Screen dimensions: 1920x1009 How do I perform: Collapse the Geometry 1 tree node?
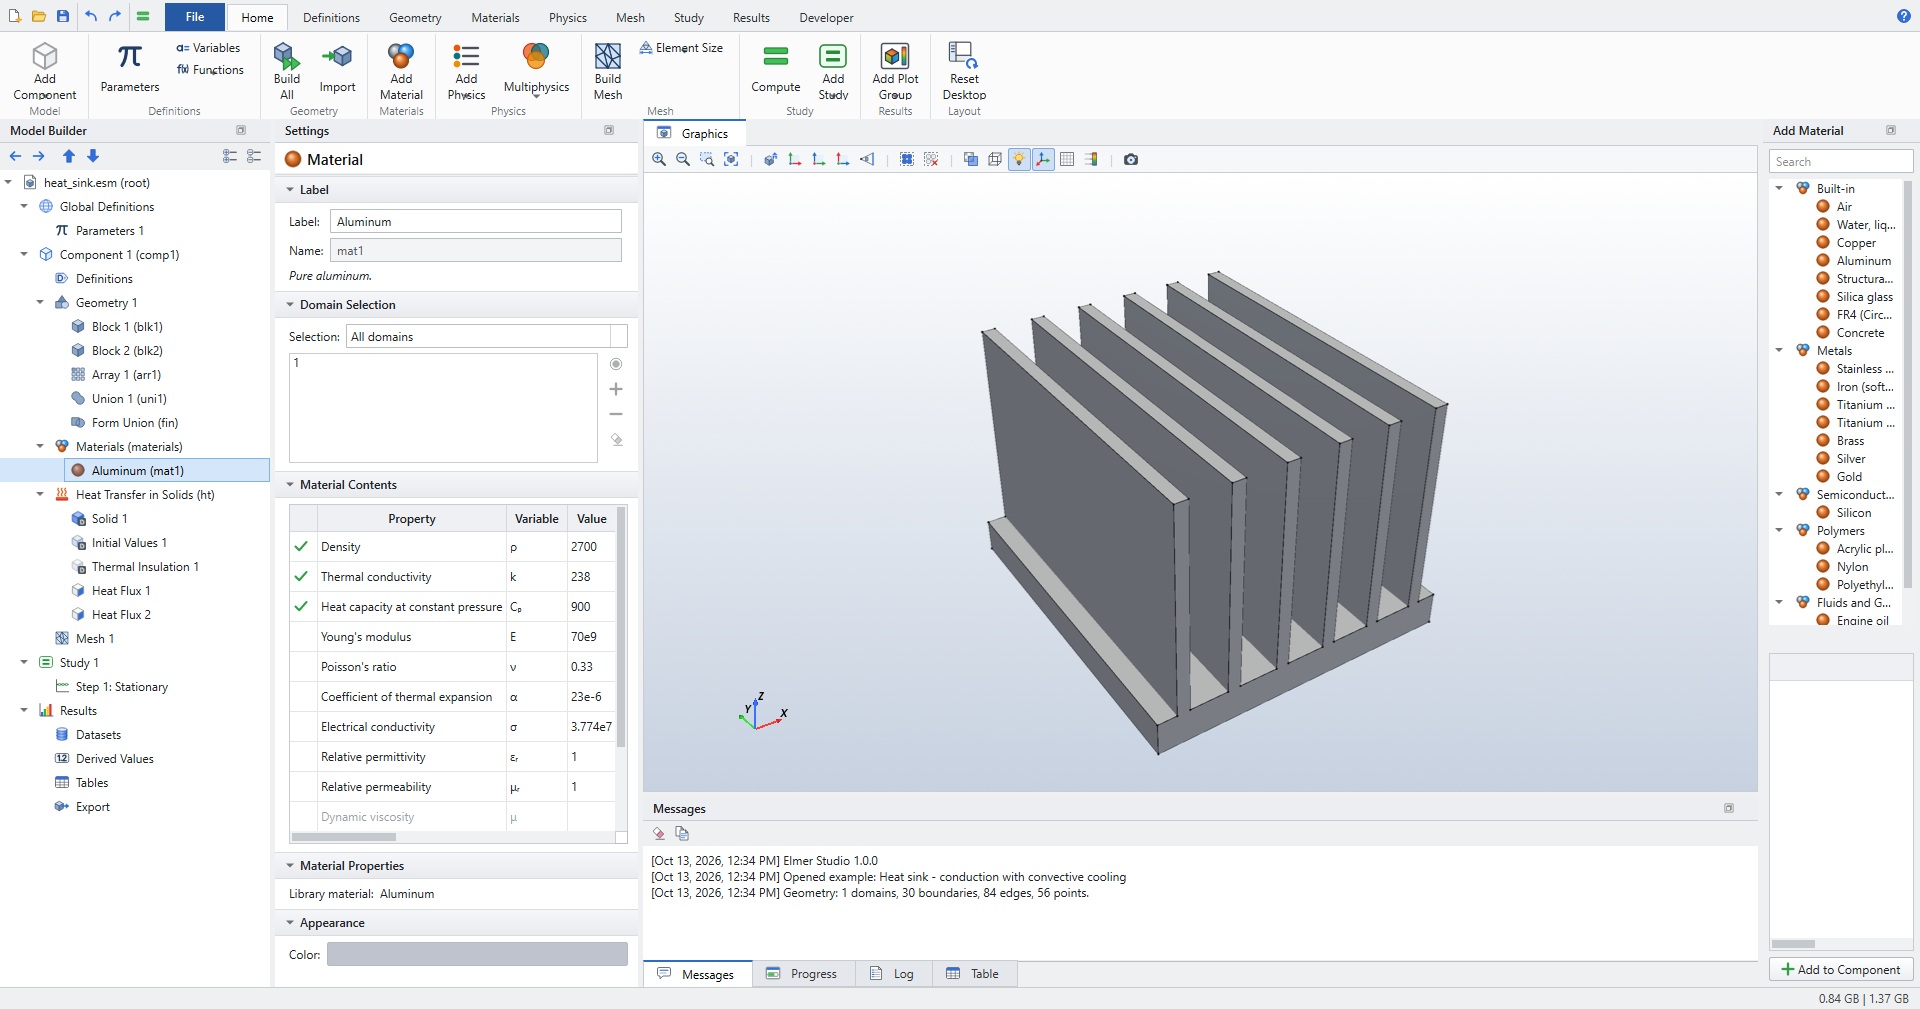pyautogui.click(x=40, y=303)
